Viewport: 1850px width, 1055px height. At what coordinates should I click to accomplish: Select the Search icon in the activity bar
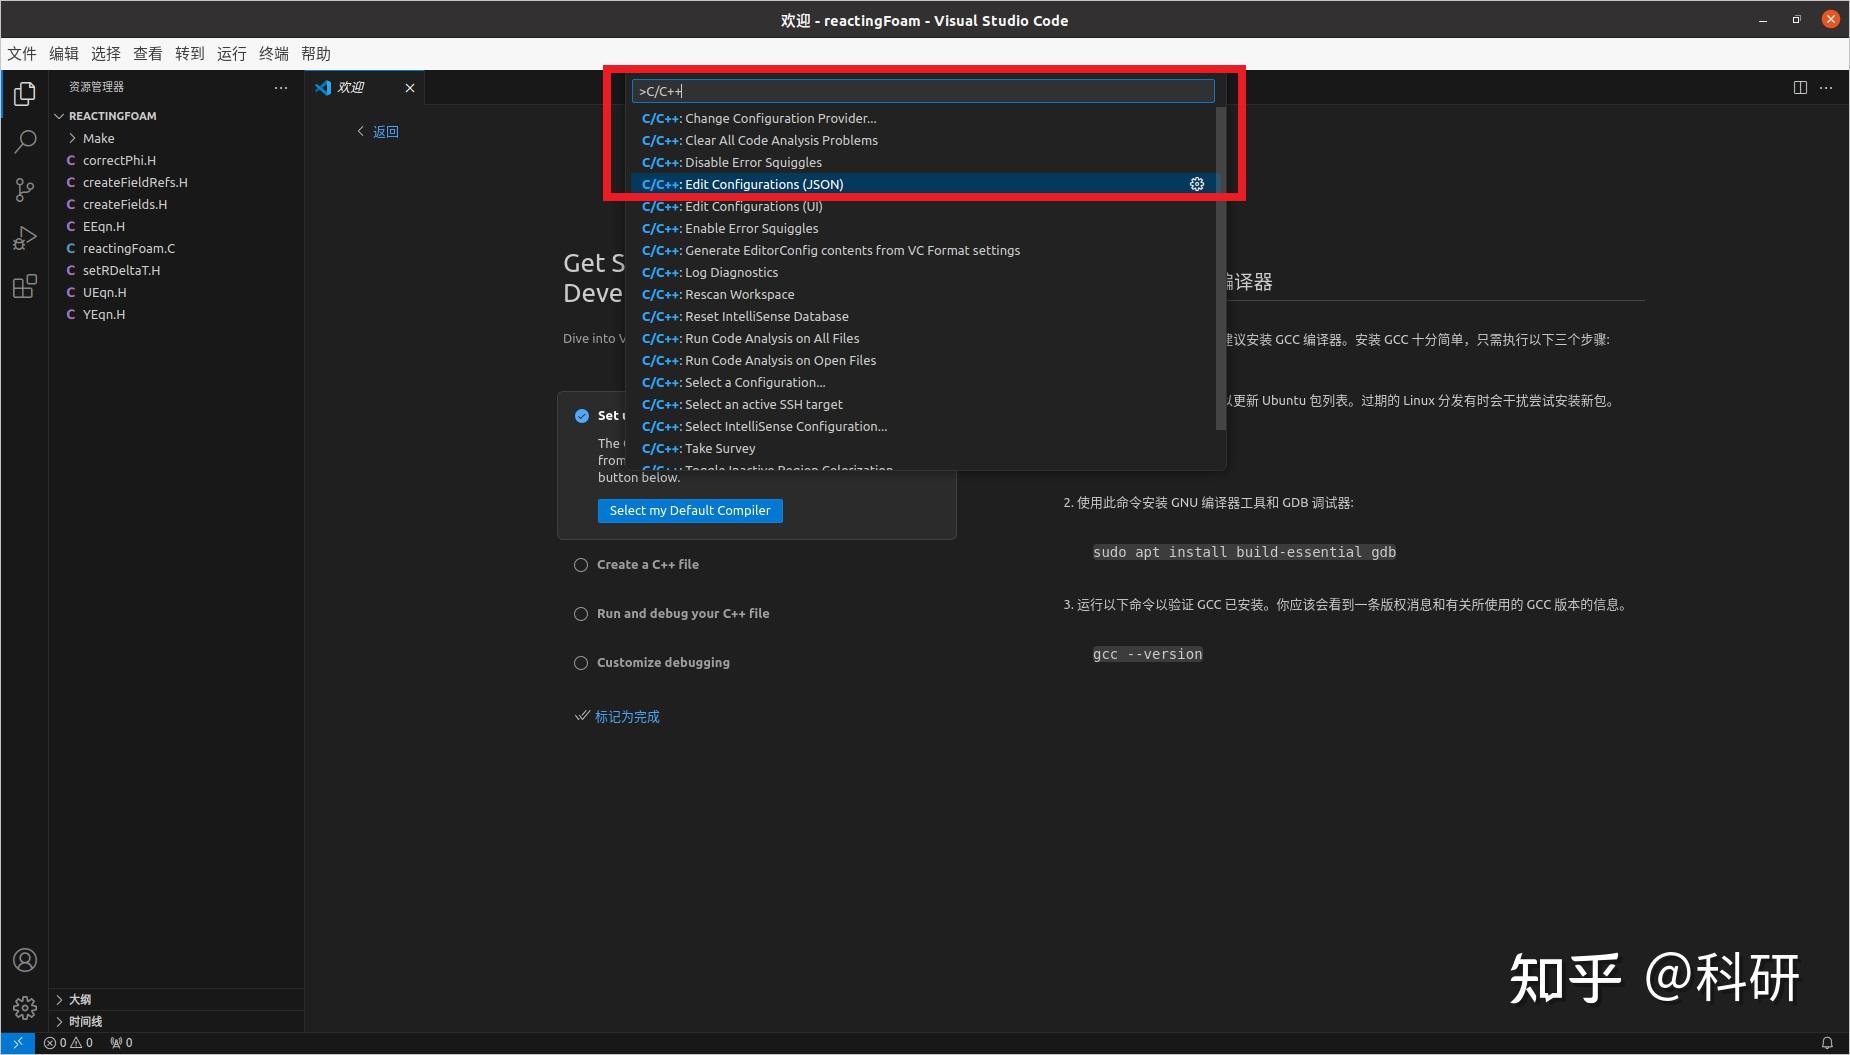[25, 141]
